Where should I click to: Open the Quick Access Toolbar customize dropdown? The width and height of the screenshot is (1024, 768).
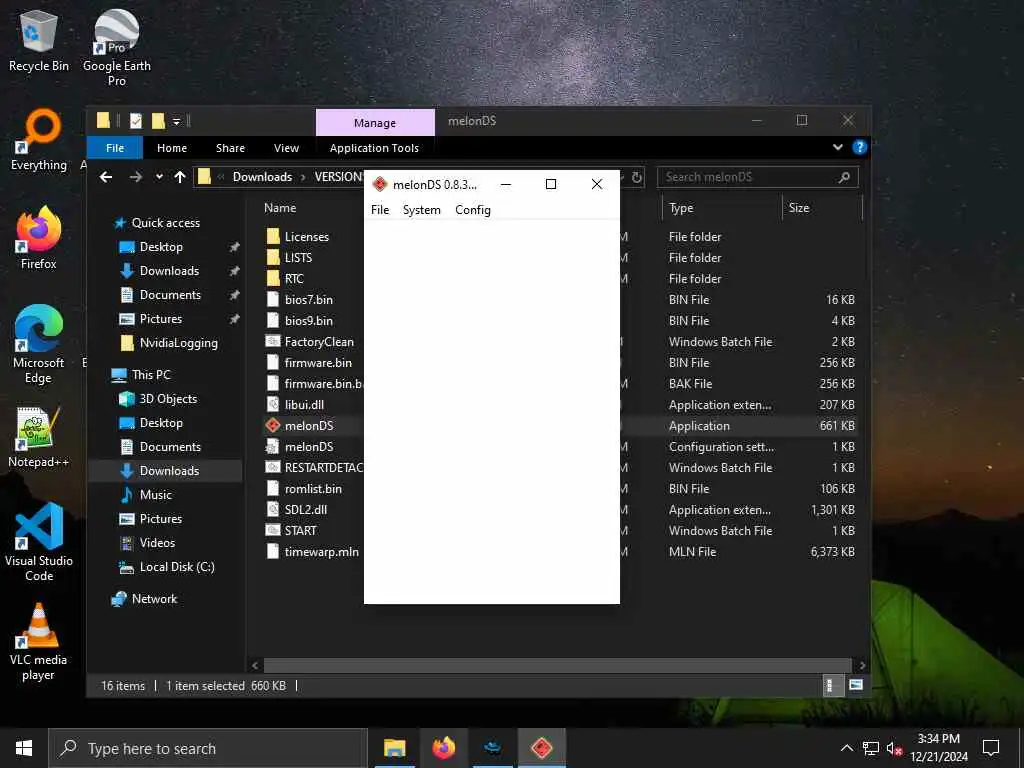click(x=176, y=121)
